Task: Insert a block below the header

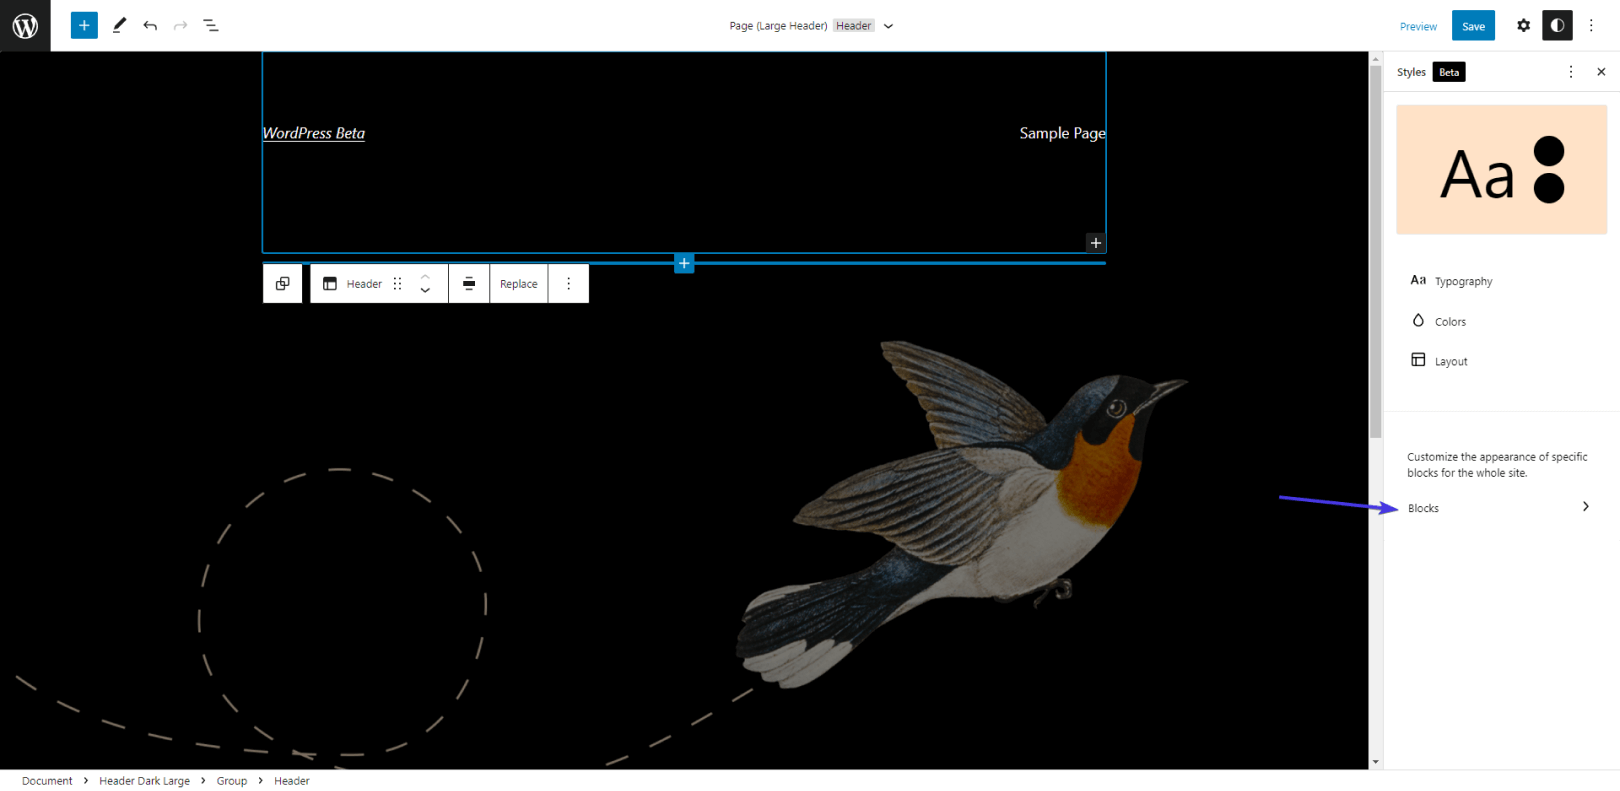Action: coord(684,263)
